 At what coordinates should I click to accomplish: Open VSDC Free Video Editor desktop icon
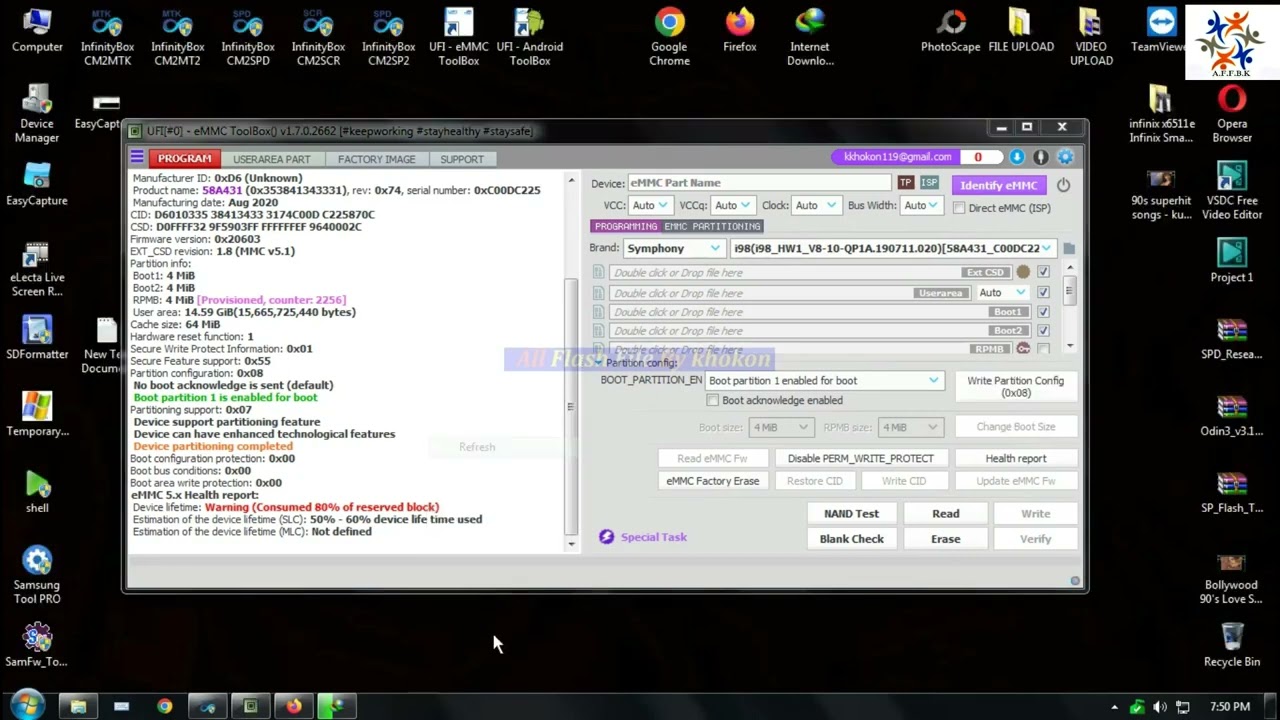pyautogui.click(x=1232, y=192)
